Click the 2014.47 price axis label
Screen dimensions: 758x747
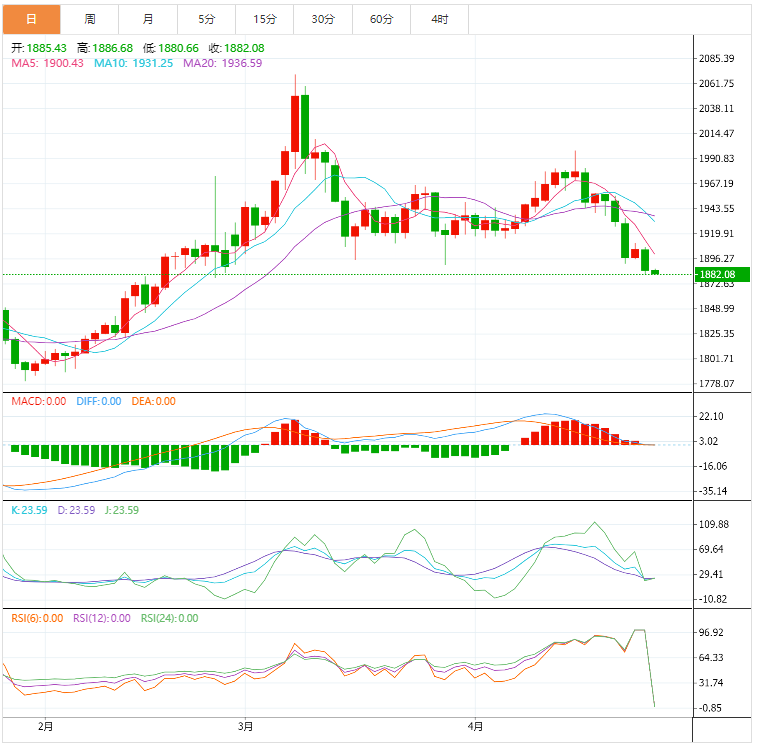point(716,134)
